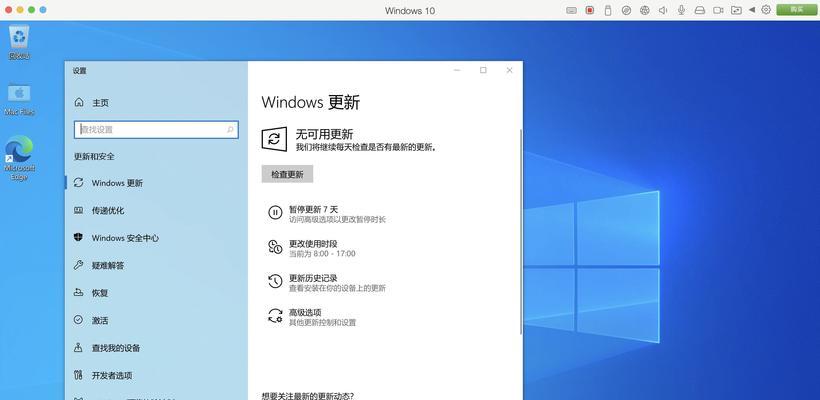This screenshot has height=400, width=820.
Task: Maximize the Settings window
Action: coord(483,70)
